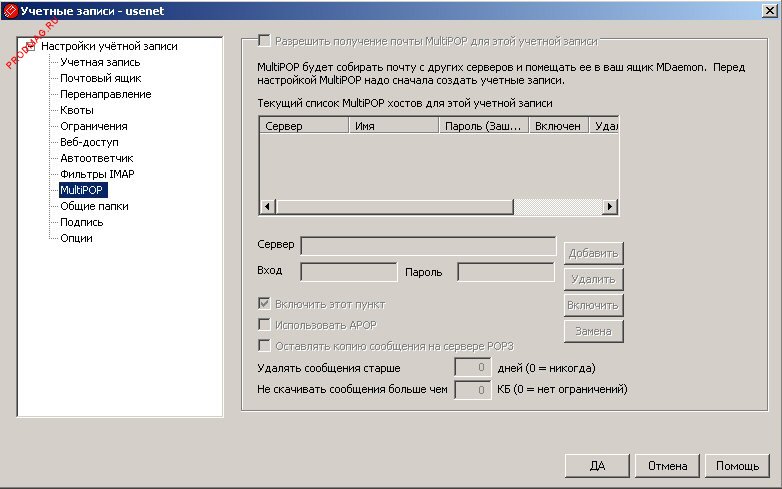Toggle the Включить этот пункт checkbox
The height and width of the screenshot is (489, 782).
(265, 304)
